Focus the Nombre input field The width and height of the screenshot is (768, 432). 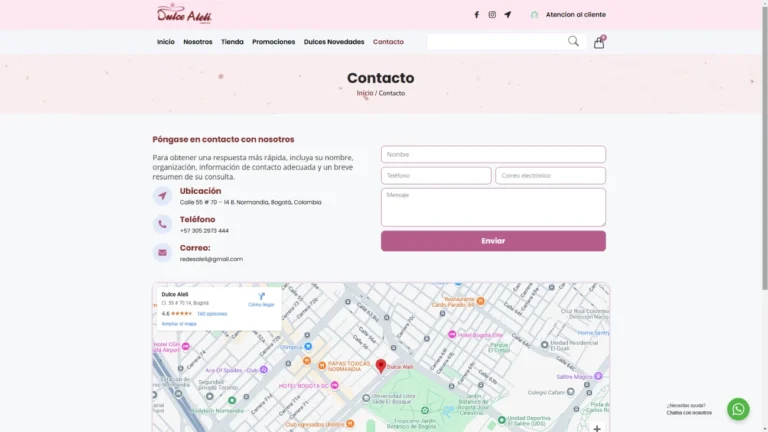(493, 154)
